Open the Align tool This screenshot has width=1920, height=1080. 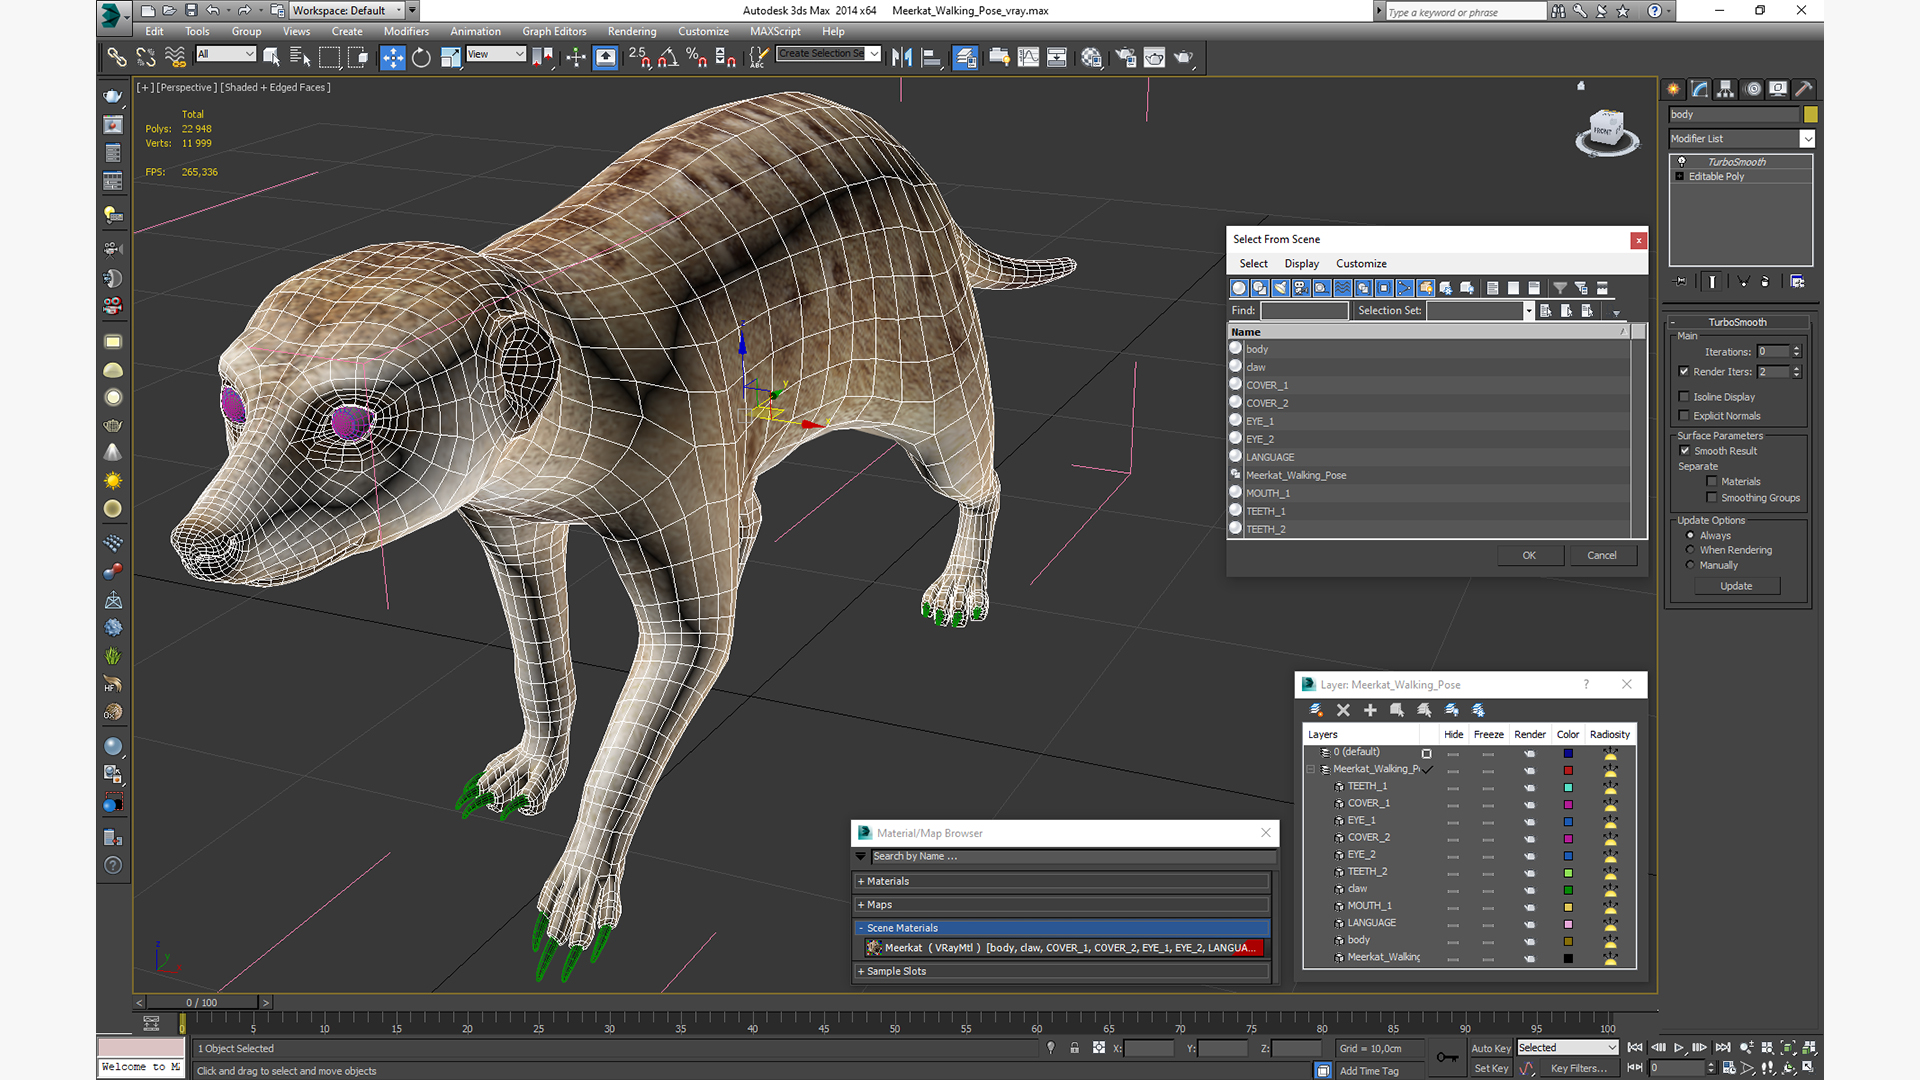931,58
